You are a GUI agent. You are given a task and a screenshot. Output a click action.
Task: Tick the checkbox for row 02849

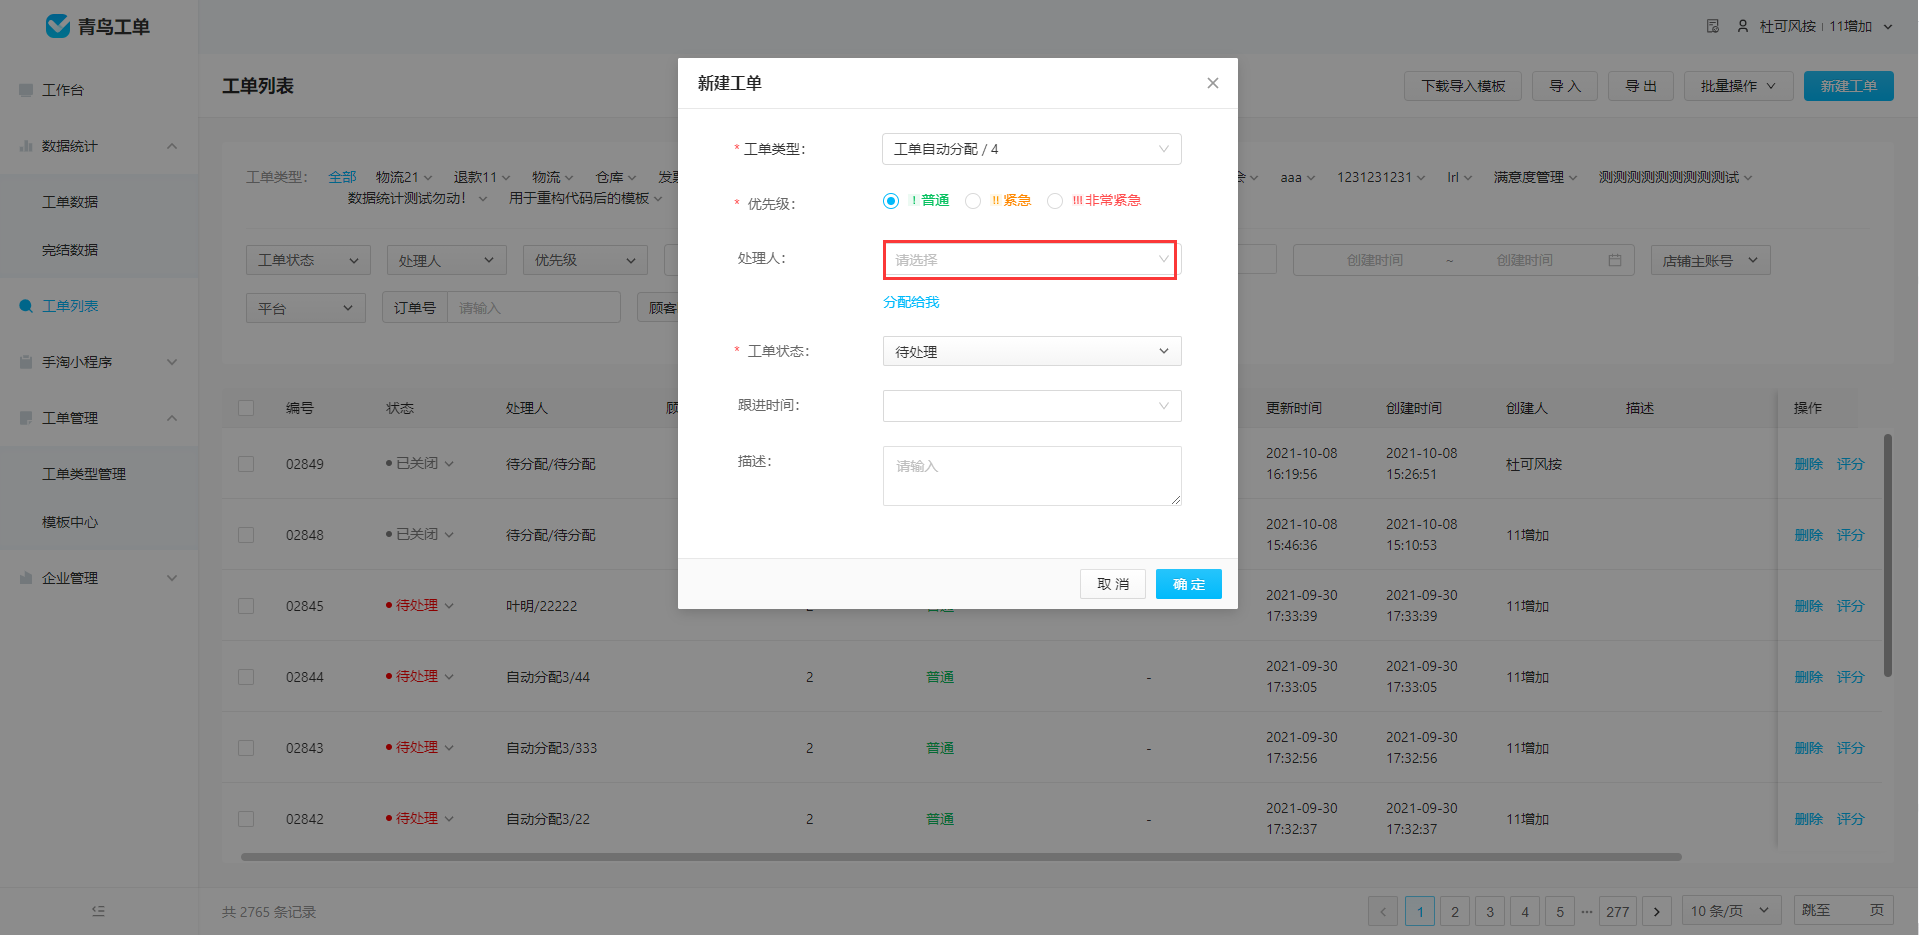pos(246,464)
